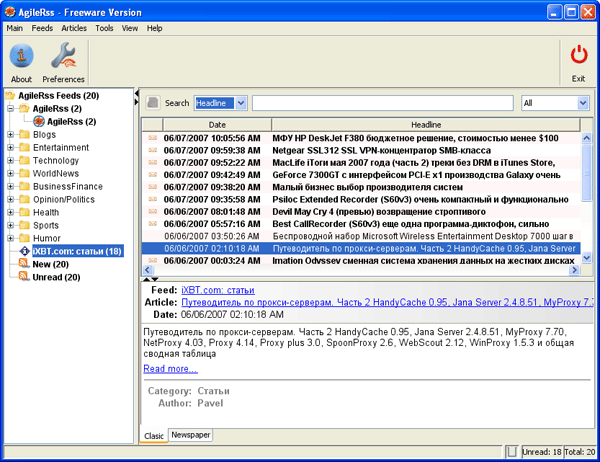Image resolution: width=600 pixels, height=462 pixels.
Task: Expand the Health folder
Action: click(10, 212)
